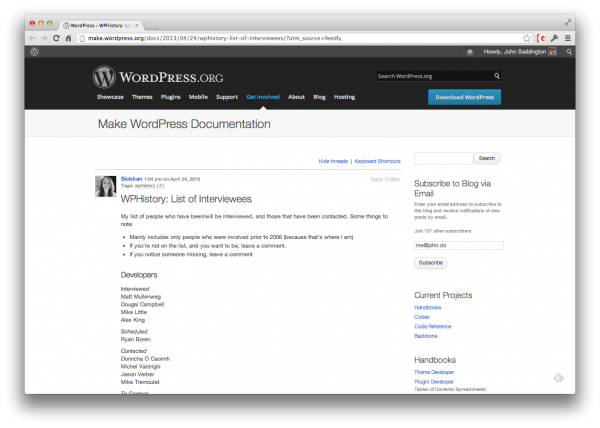Image resolution: width=600 pixels, height=428 pixels.
Task: Open the admin bar search magnifier
Action: point(569,52)
